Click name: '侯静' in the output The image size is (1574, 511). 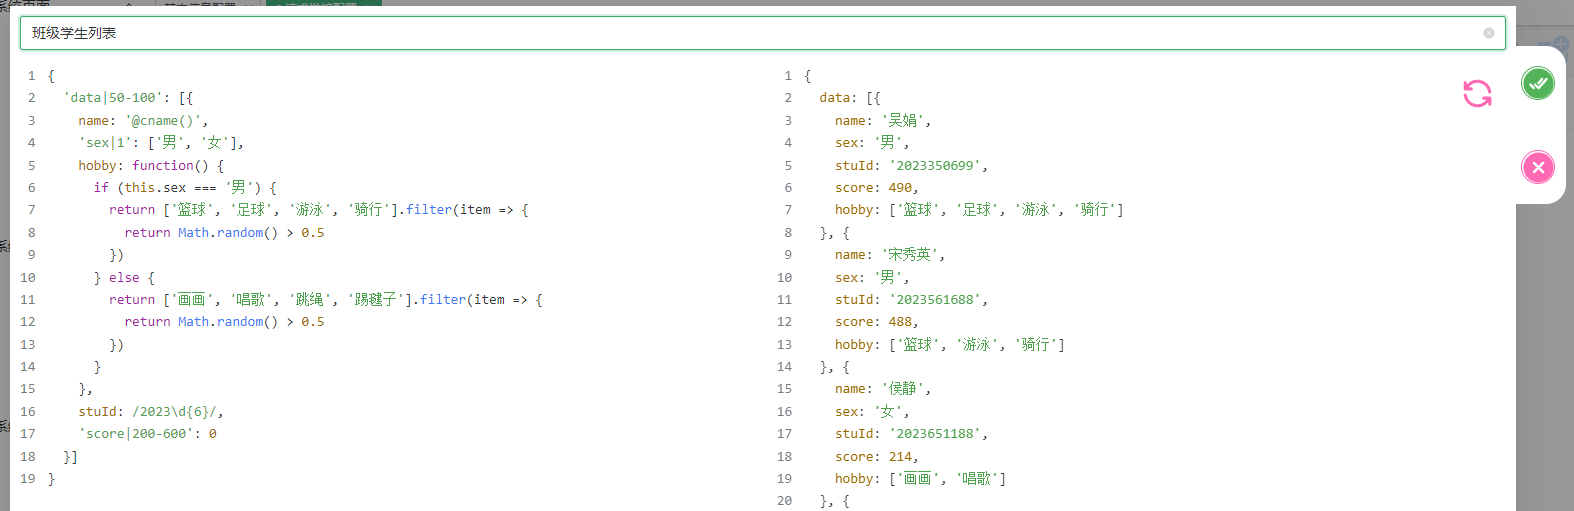883,389
